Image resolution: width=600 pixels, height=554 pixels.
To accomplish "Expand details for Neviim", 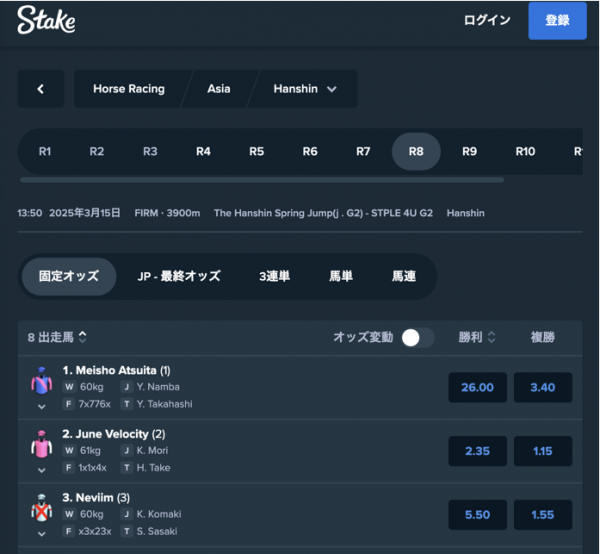I will tap(42, 534).
